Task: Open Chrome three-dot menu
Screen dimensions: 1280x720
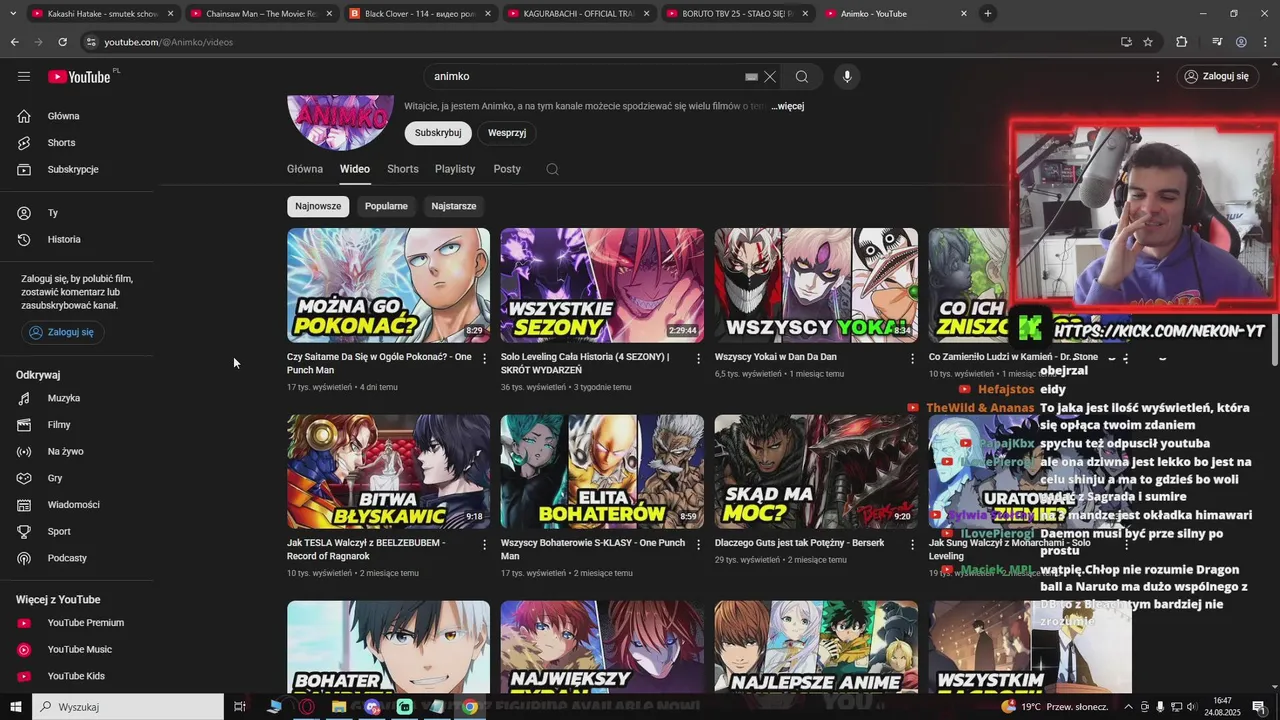Action: pos(1265,42)
